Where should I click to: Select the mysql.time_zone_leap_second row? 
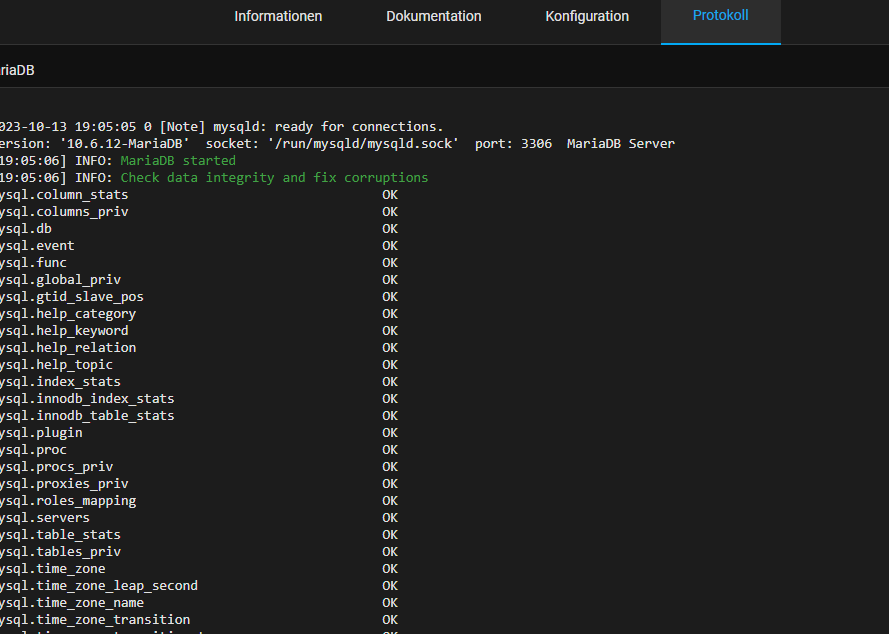[x=199, y=586]
